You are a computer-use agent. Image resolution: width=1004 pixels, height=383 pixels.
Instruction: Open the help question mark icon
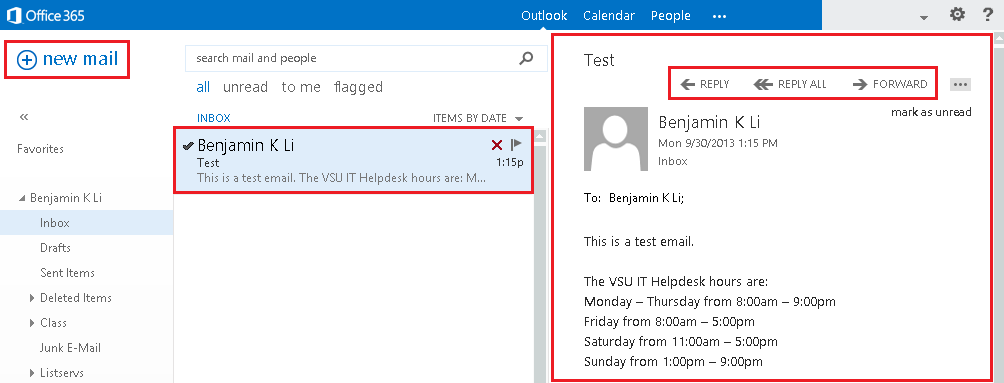click(987, 14)
